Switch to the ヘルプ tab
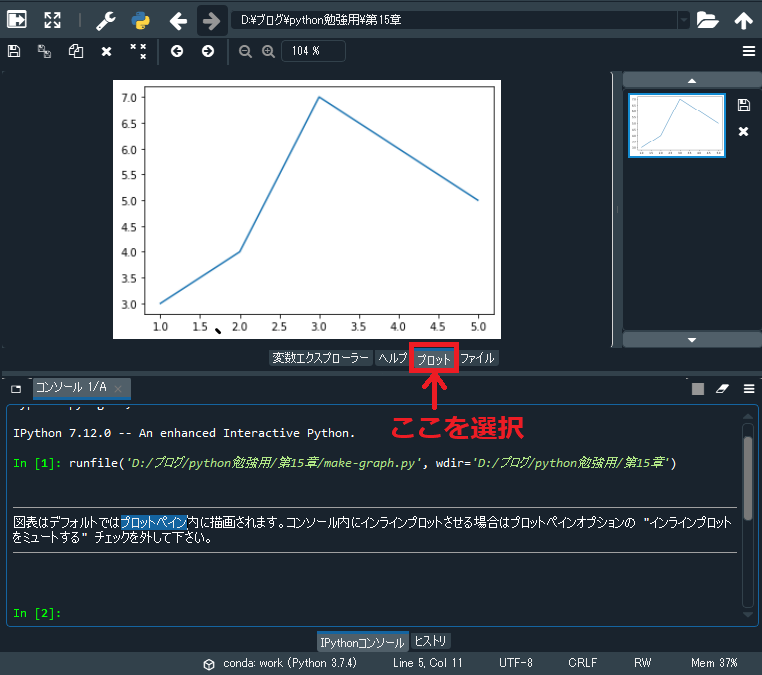The width and height of the screenshot is (762, 675). tap(393, 358)
